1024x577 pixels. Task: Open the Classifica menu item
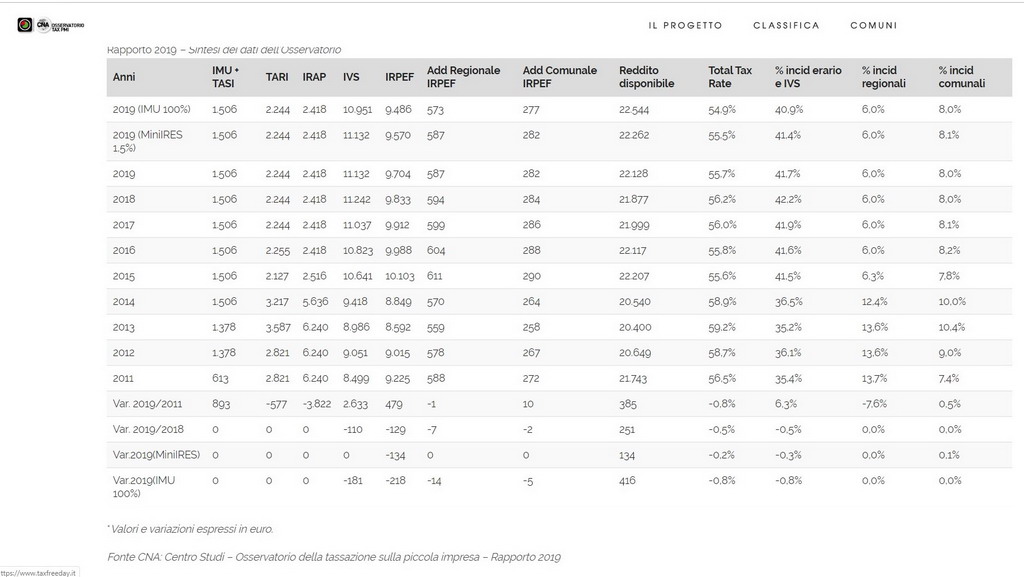click(786, 26)
